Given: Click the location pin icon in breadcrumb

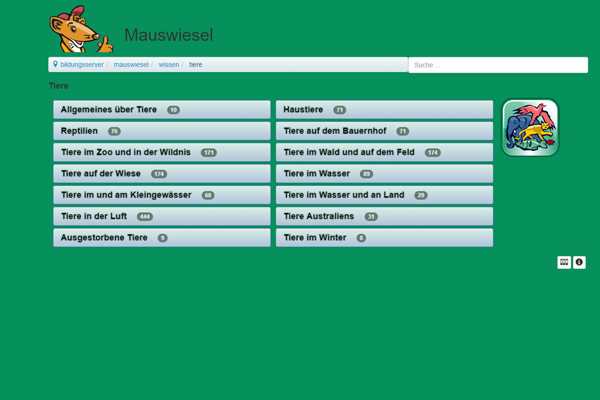Looking at the screenshot, I should pyautogui.click(x=55, y=64).
